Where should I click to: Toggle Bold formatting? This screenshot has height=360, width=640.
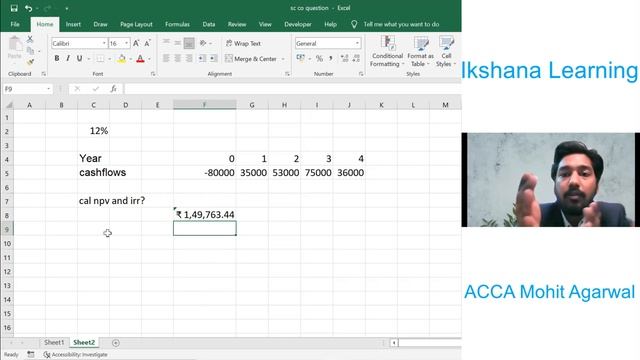(57, 58)
